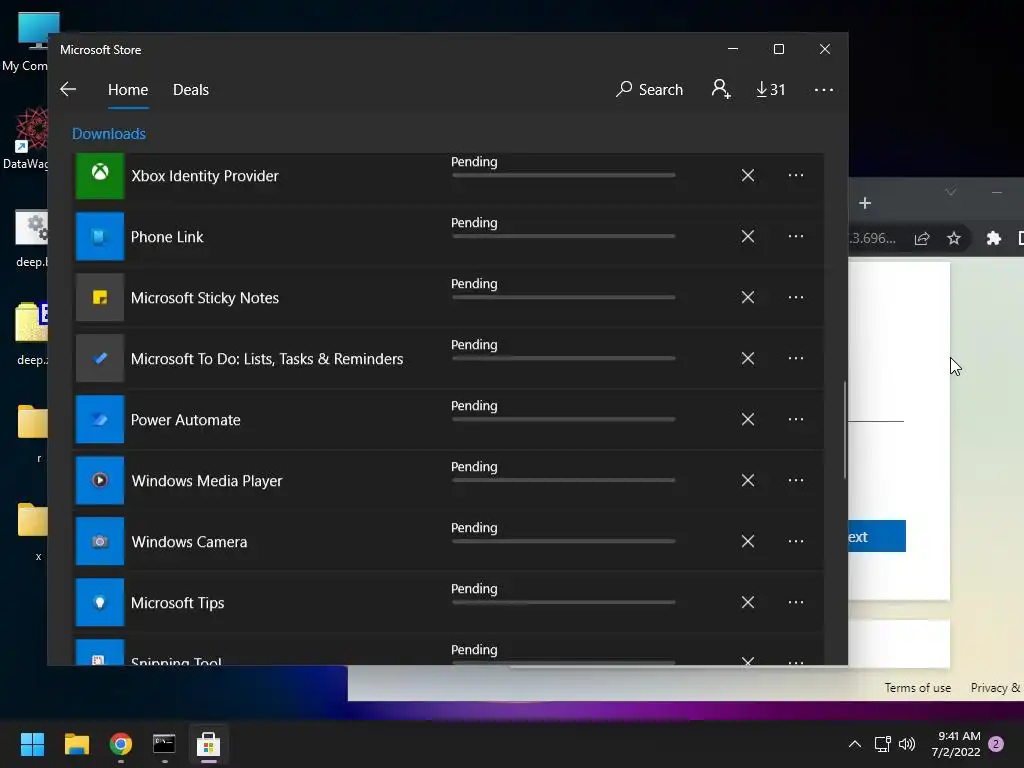Click the Phone Link app icon
Screen dimensions: 1024x768
coord(100,236)
